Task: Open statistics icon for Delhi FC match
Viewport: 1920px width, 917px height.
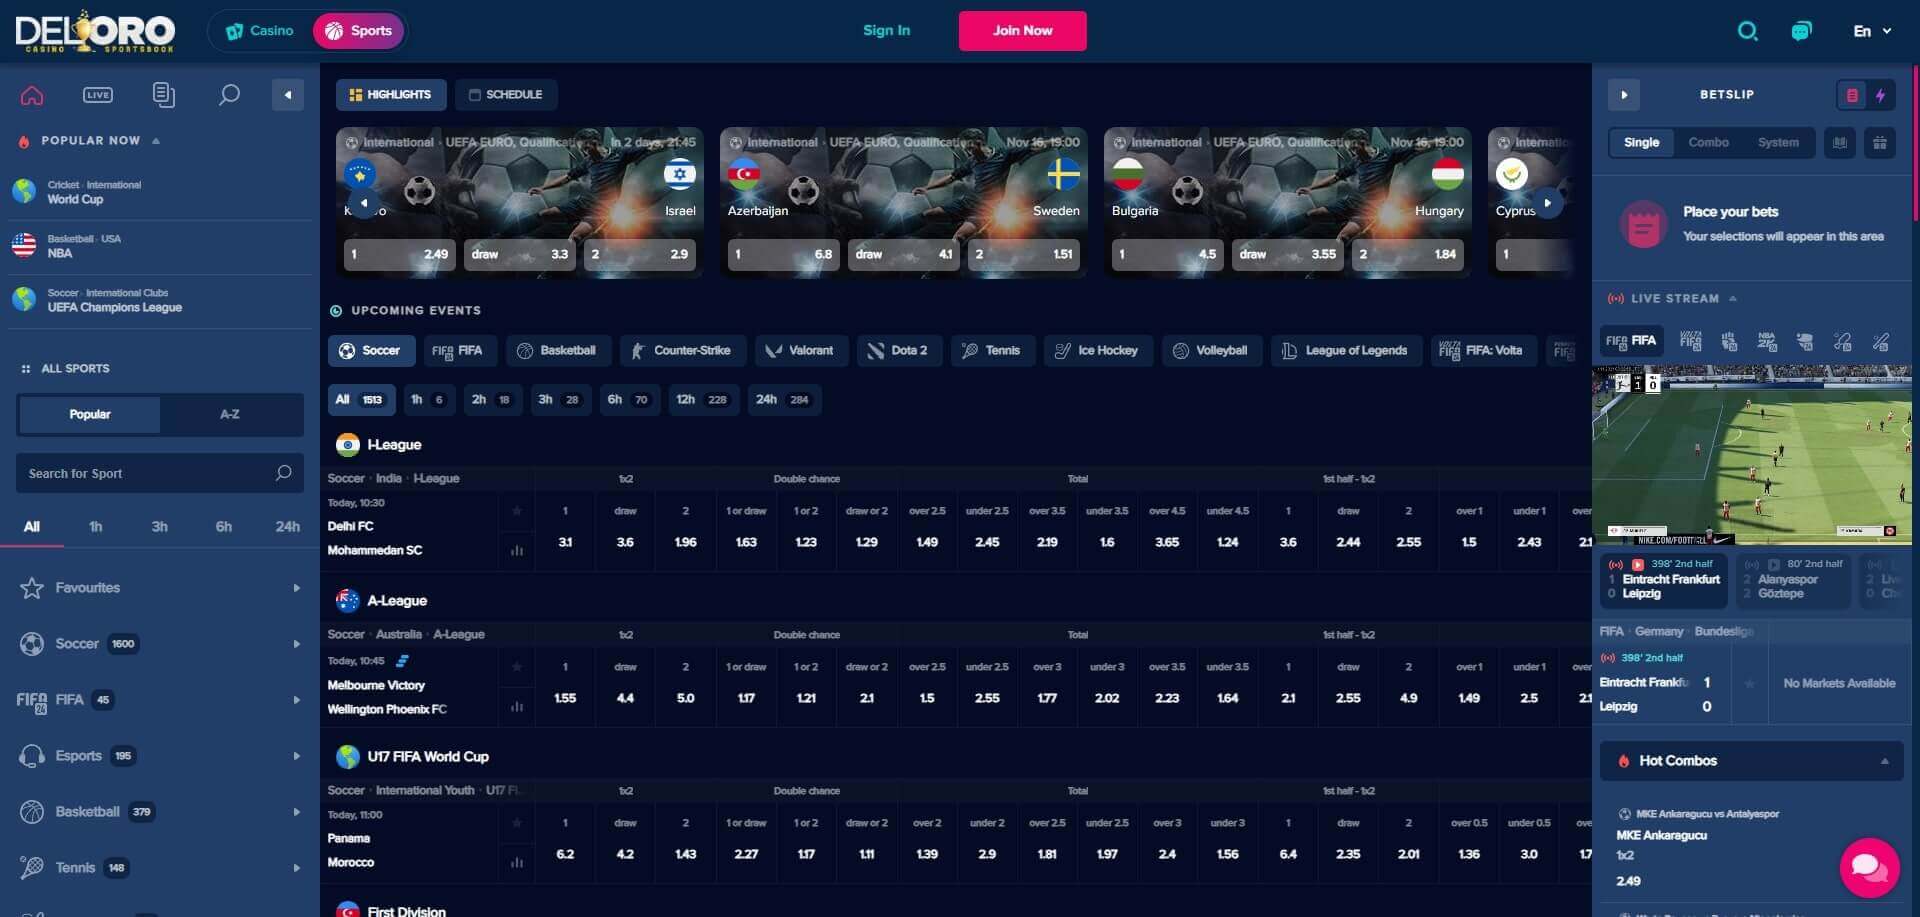Action: [x=517, y=550]
